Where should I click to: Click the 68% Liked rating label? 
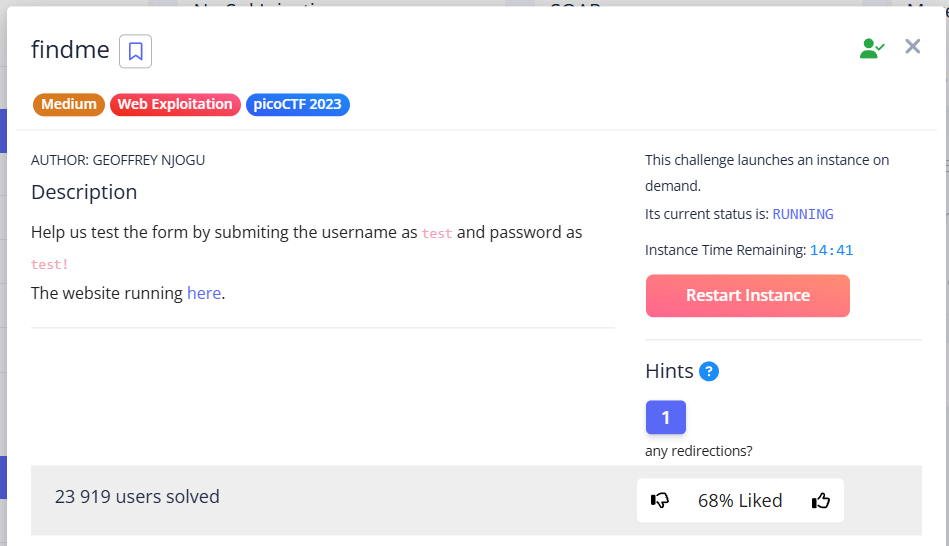[x=740, y=501]
